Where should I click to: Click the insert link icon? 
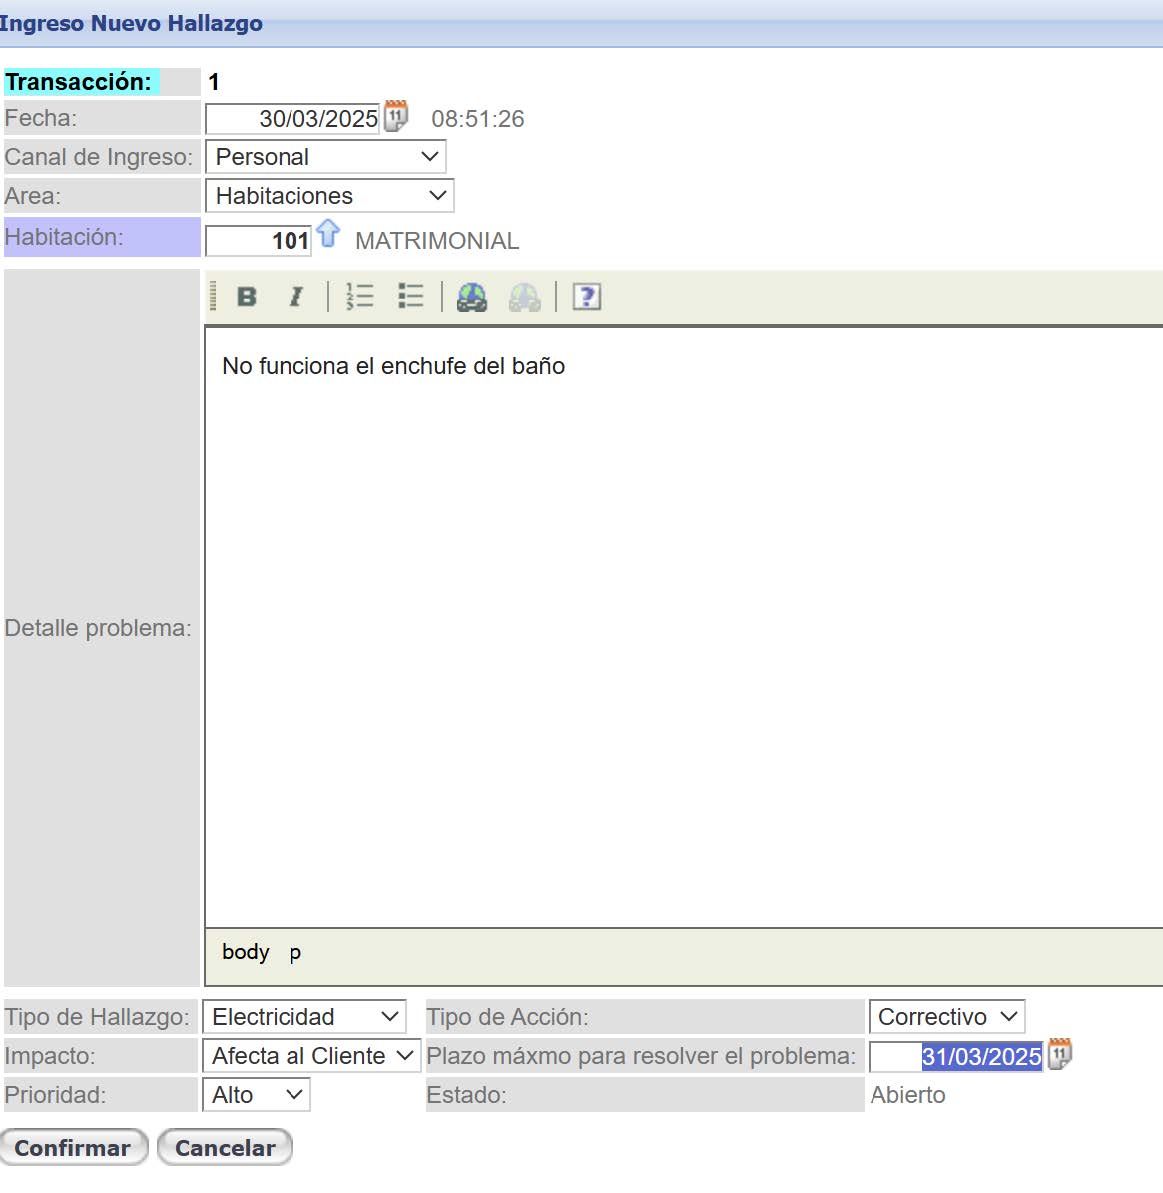click(472, 297)
